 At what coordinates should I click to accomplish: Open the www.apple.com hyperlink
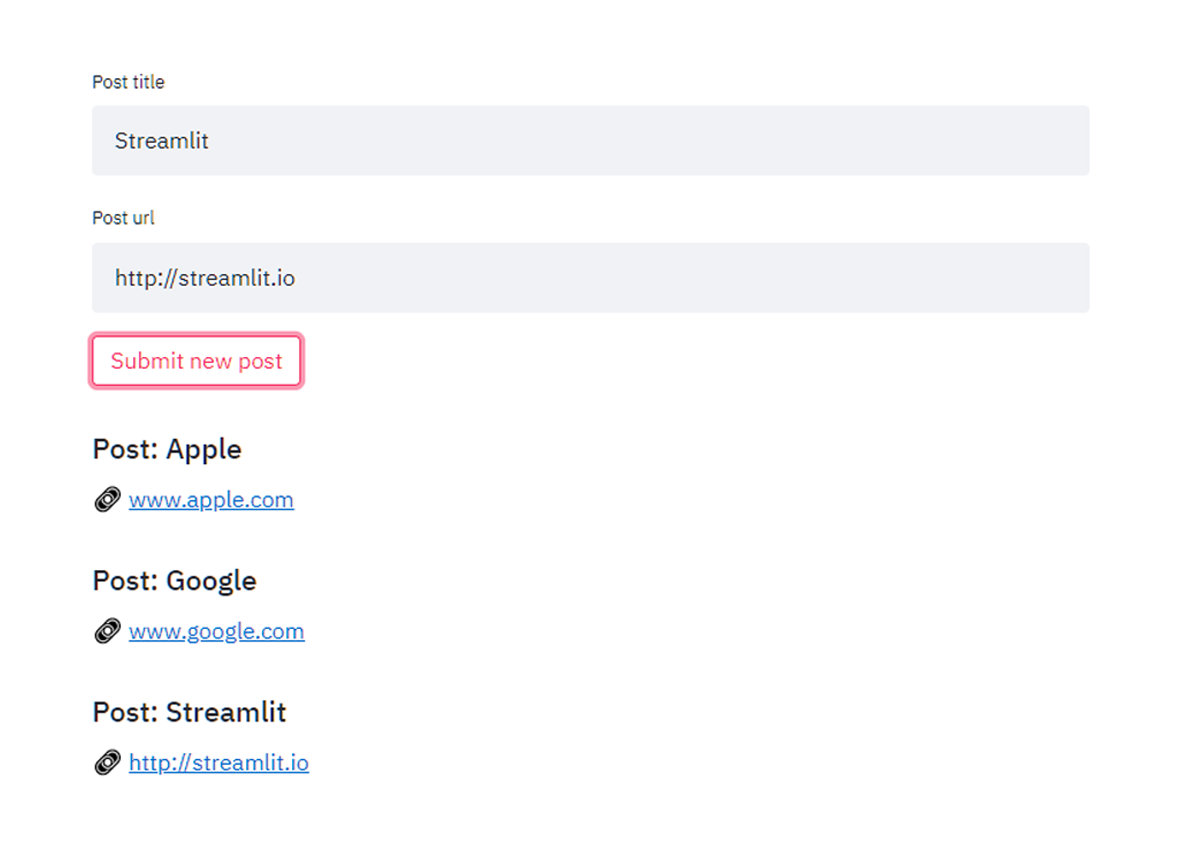click(x=211, y=500)
